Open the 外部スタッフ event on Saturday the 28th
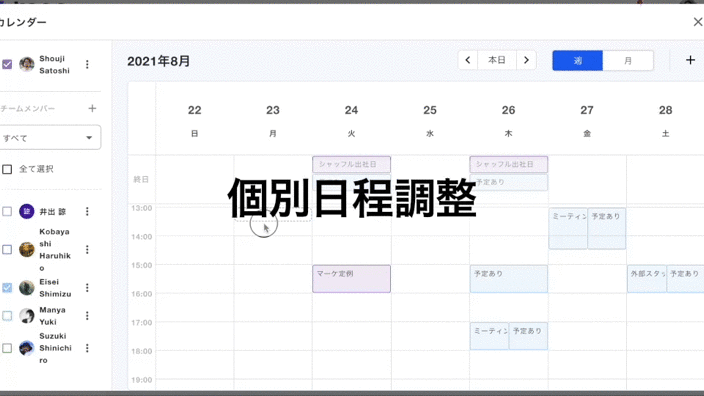Image resolution: width=704 pixels, height=396 pixels. [647, 279]
